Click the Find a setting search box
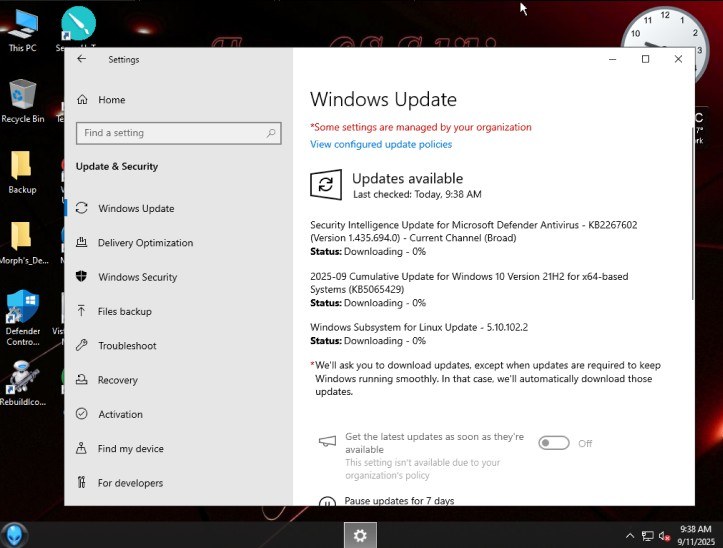723x548 pixels. point(178,133)
